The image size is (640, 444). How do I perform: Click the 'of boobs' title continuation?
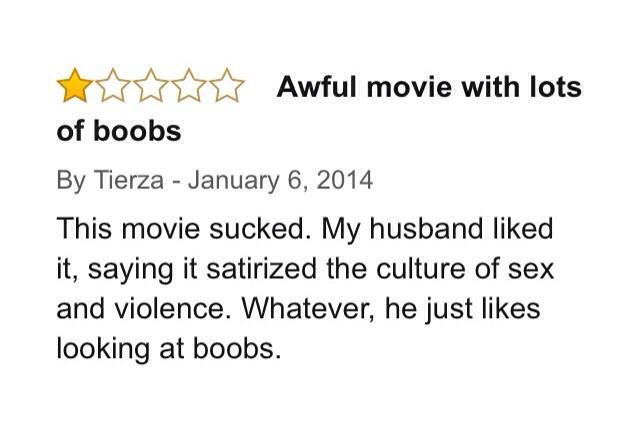[119, 131]
